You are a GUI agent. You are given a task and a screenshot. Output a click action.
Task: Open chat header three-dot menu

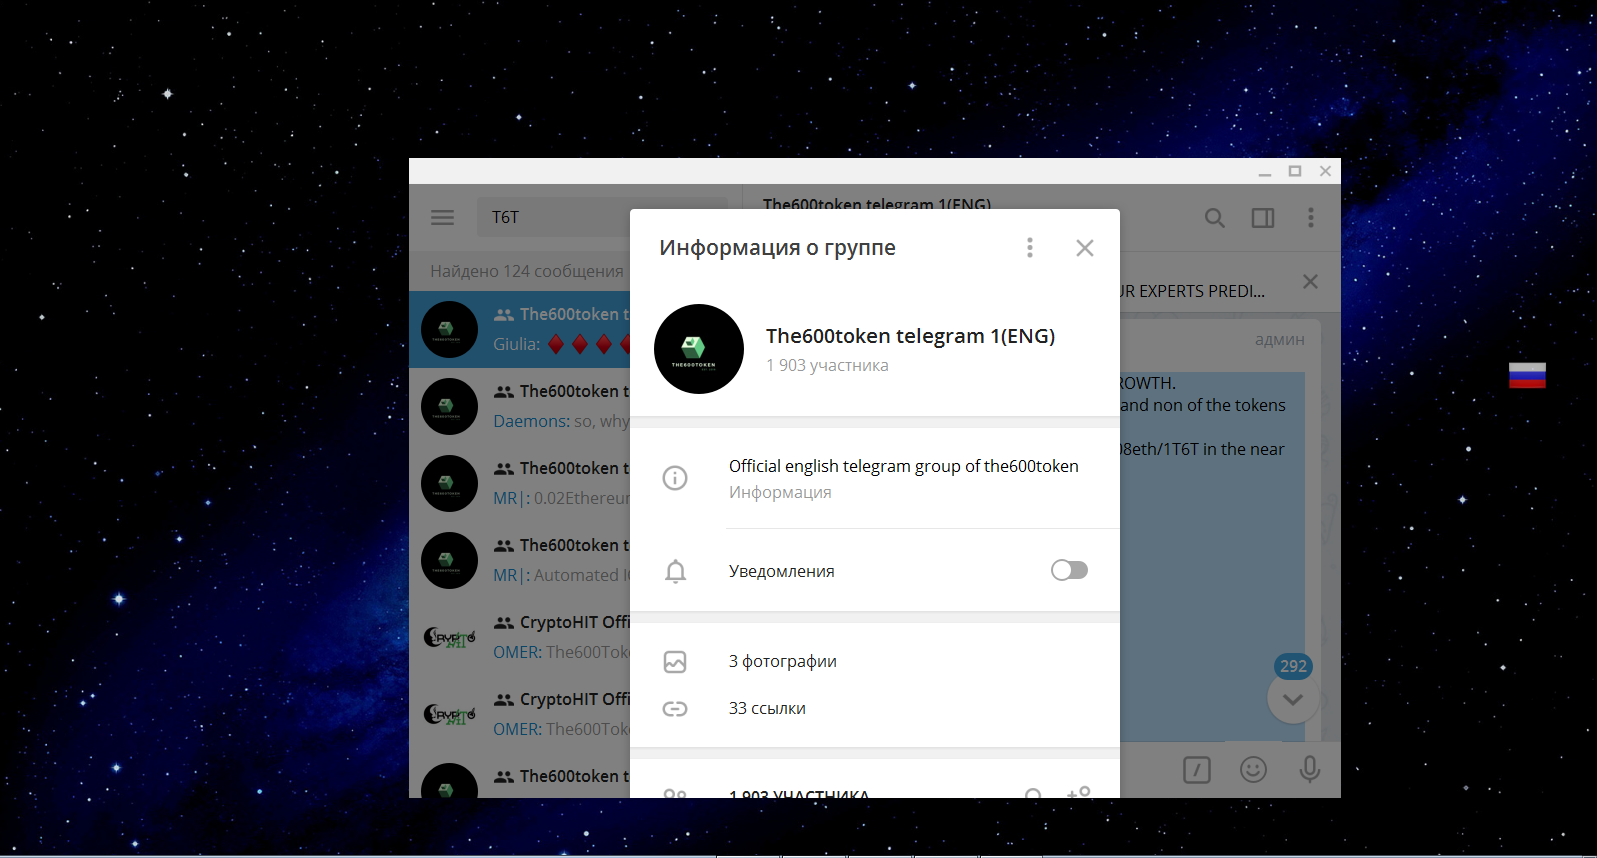[x=1311, y=217]
